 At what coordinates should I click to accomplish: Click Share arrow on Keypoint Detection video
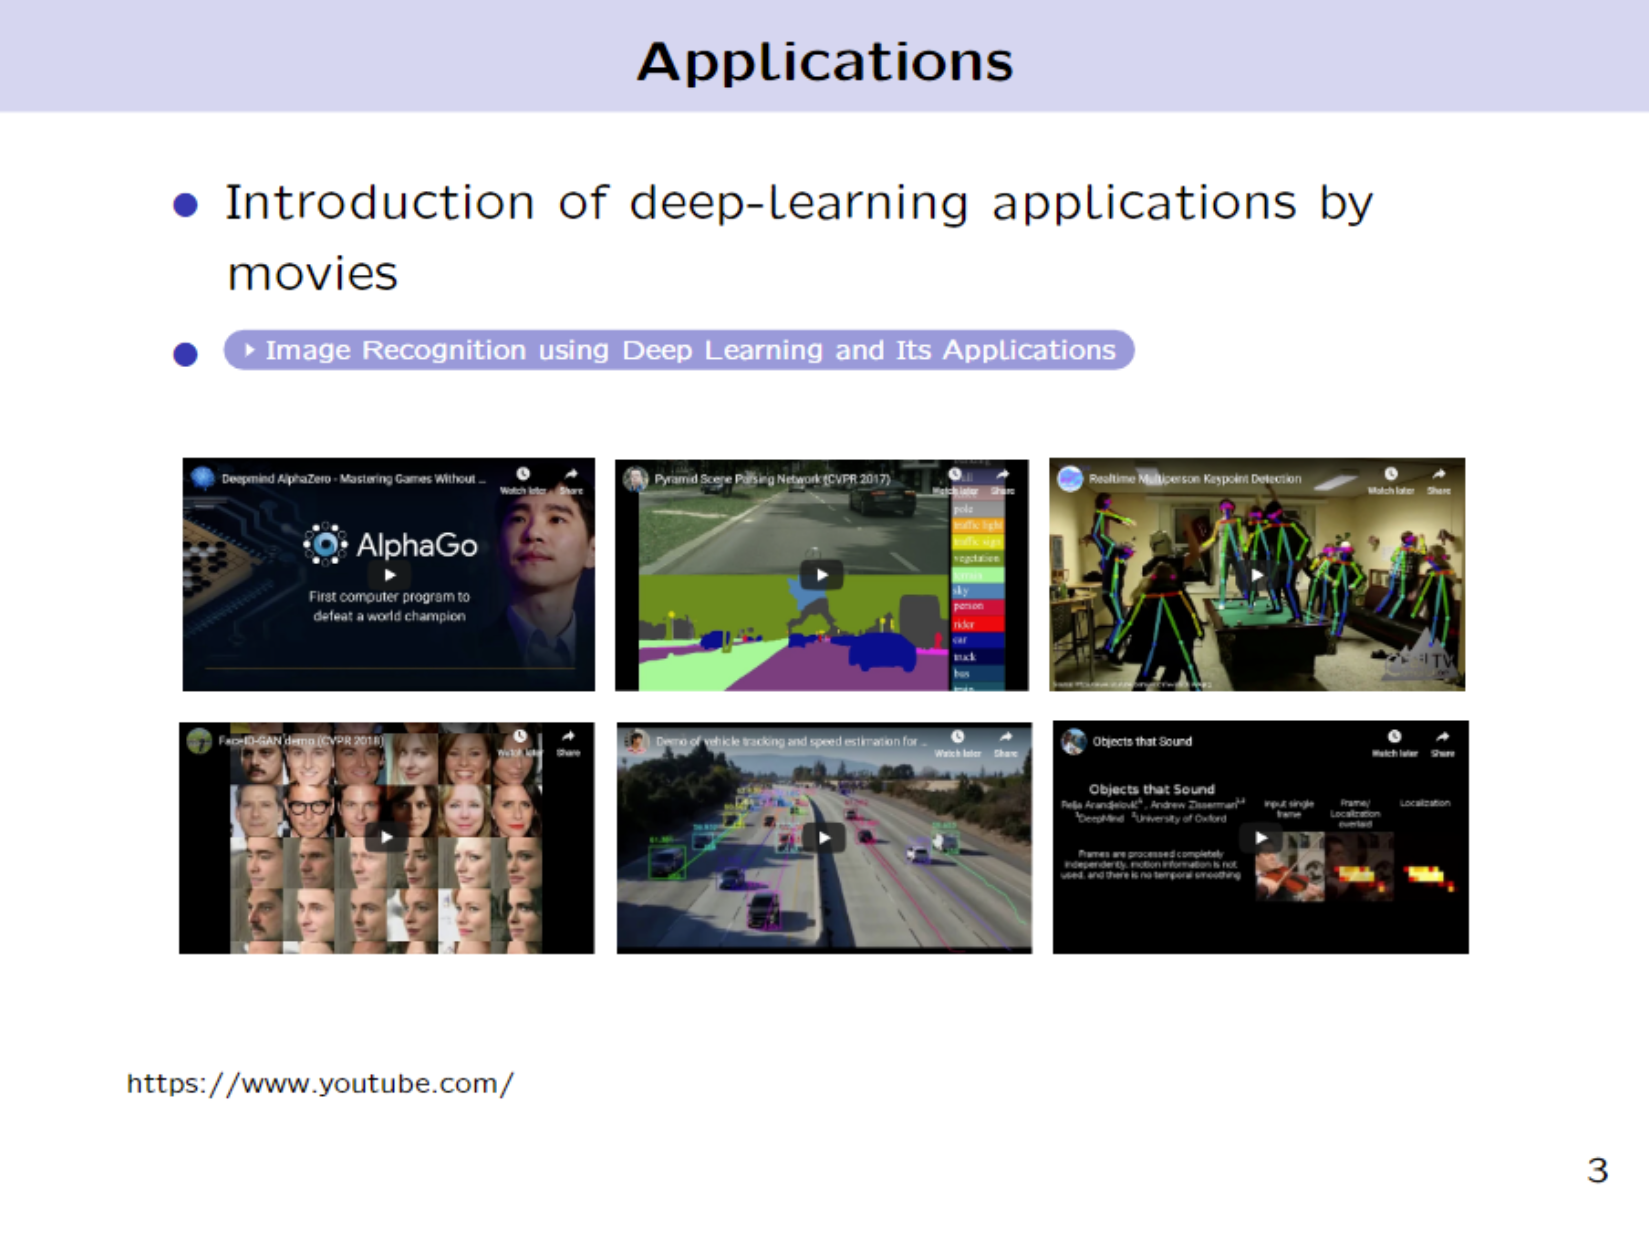1439,474
